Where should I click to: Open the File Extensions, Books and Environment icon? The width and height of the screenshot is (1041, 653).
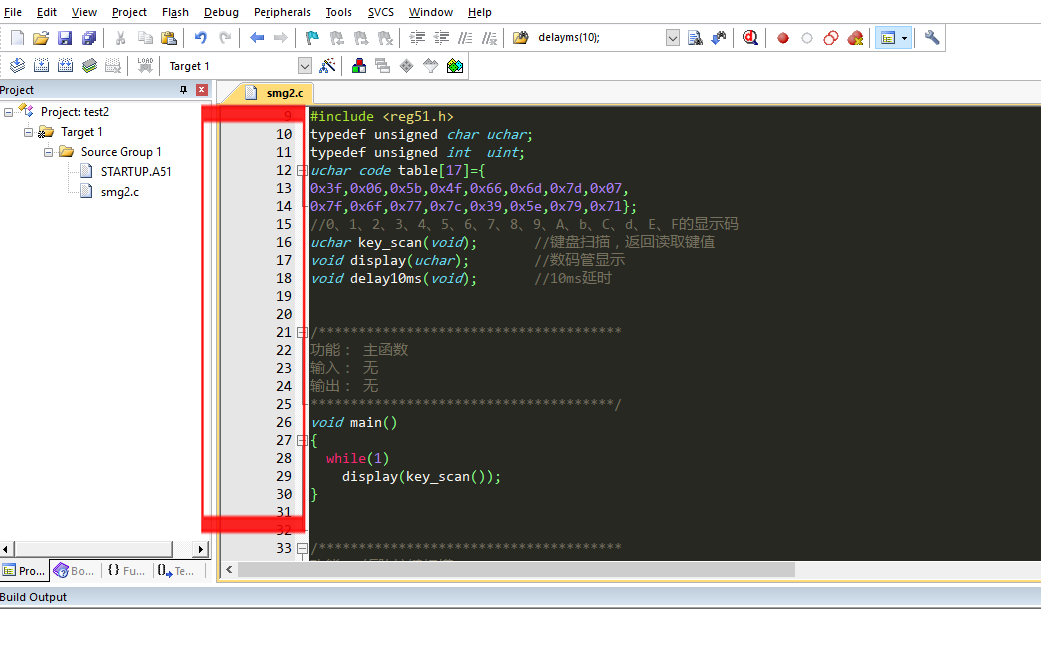(x=359, y=66)
